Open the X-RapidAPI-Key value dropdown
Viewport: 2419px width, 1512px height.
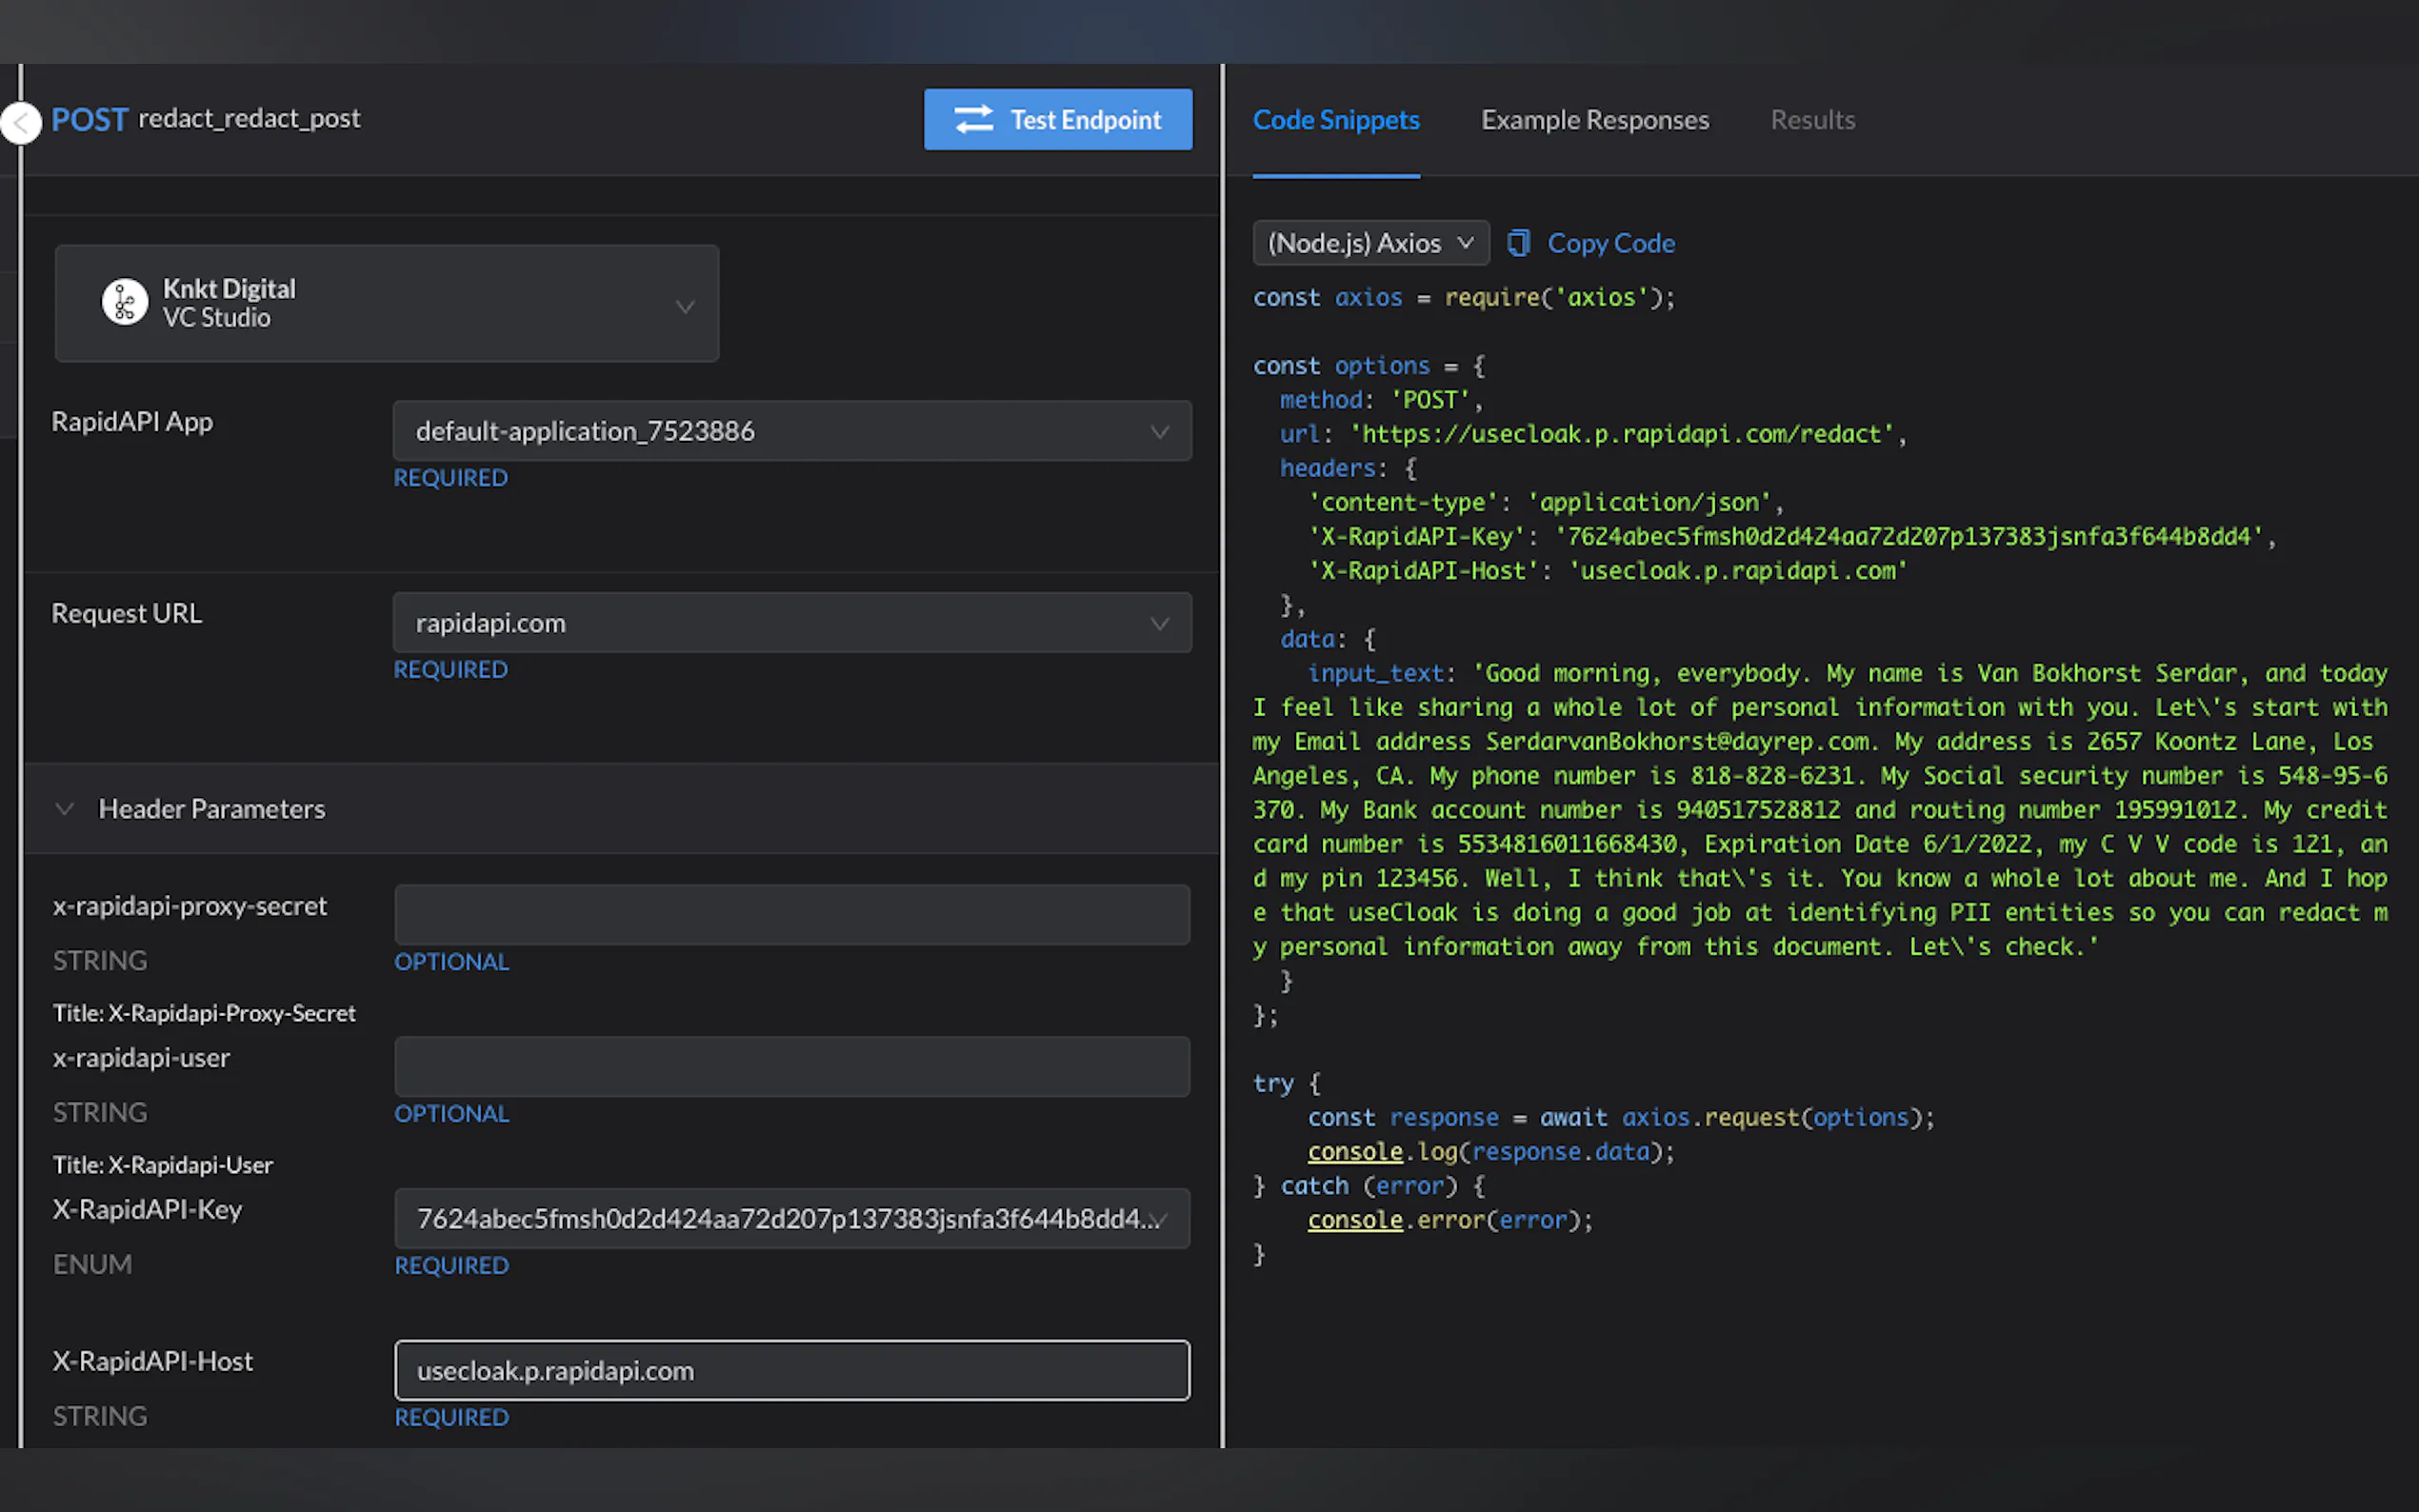791,1218
